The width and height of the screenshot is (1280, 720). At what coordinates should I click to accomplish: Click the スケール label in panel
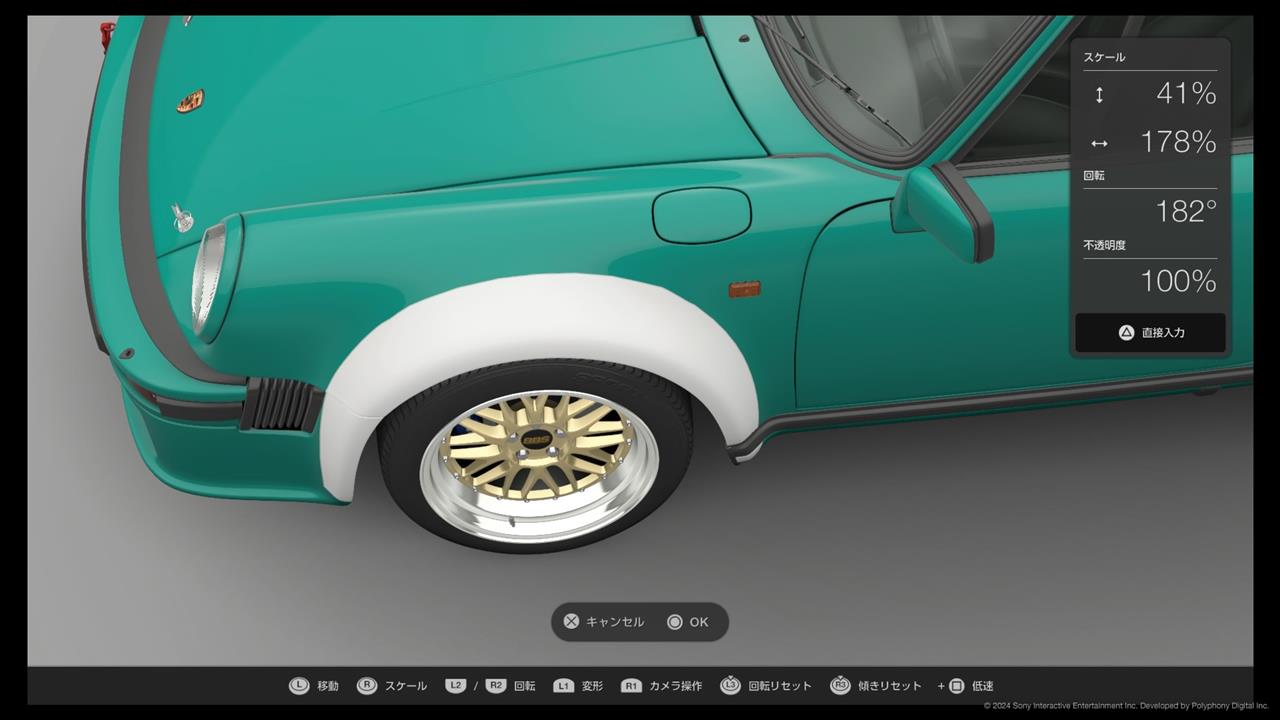[1104, 57]
